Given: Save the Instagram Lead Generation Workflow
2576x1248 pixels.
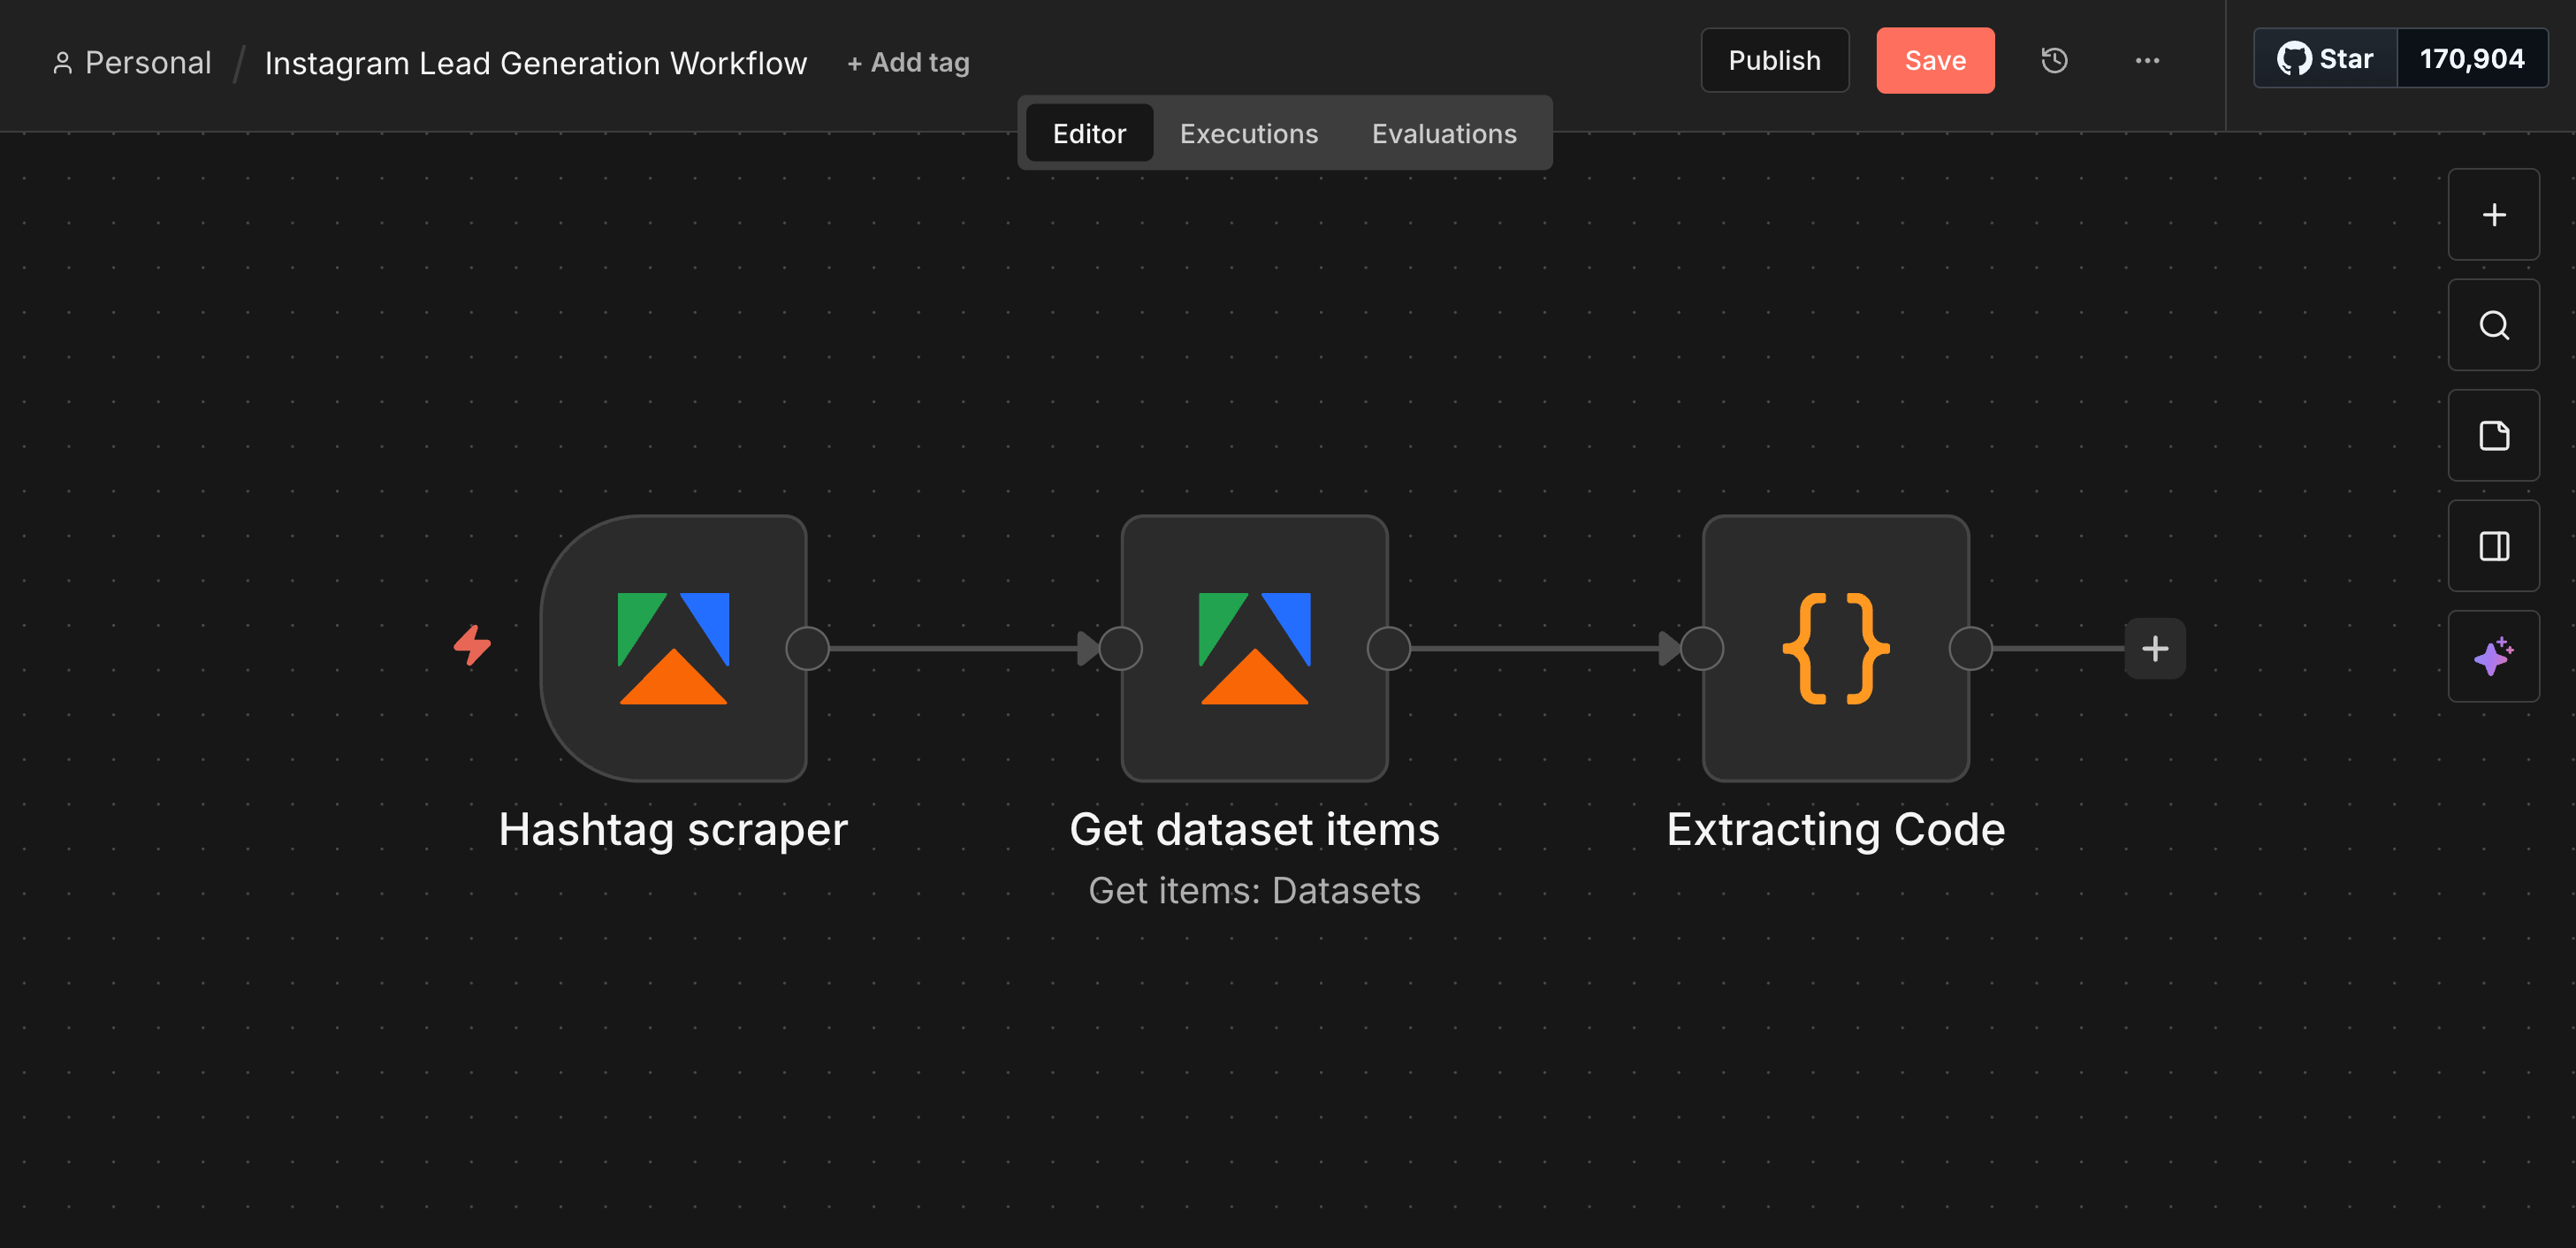Looking at the screenshot, I should [x=1935, y=60].
